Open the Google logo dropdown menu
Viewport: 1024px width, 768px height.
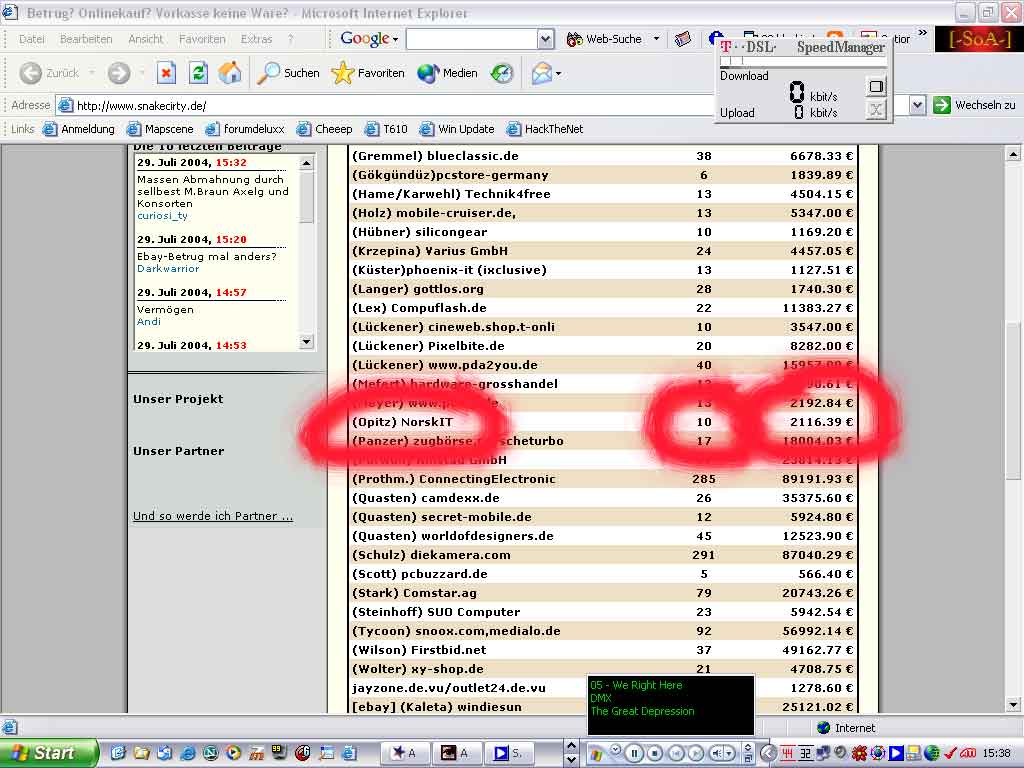point(369,39)
